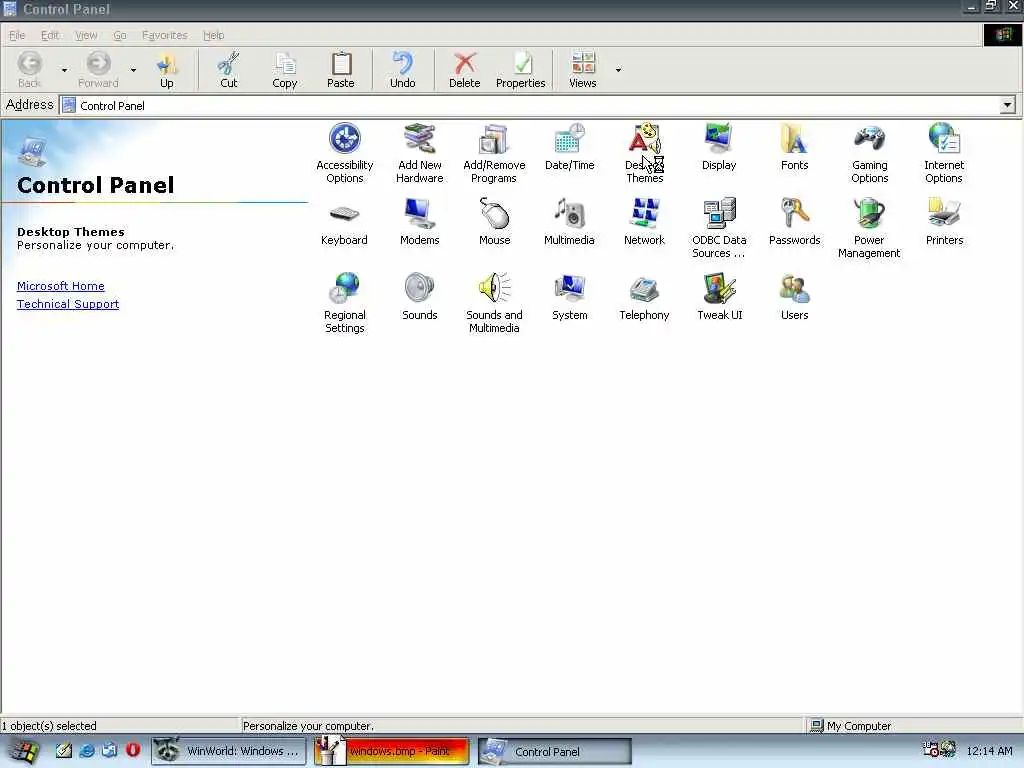Click the Views toolbar button
Image resolution: width=1024 pixels, height=768 pixels.
[x=583, y=70]
